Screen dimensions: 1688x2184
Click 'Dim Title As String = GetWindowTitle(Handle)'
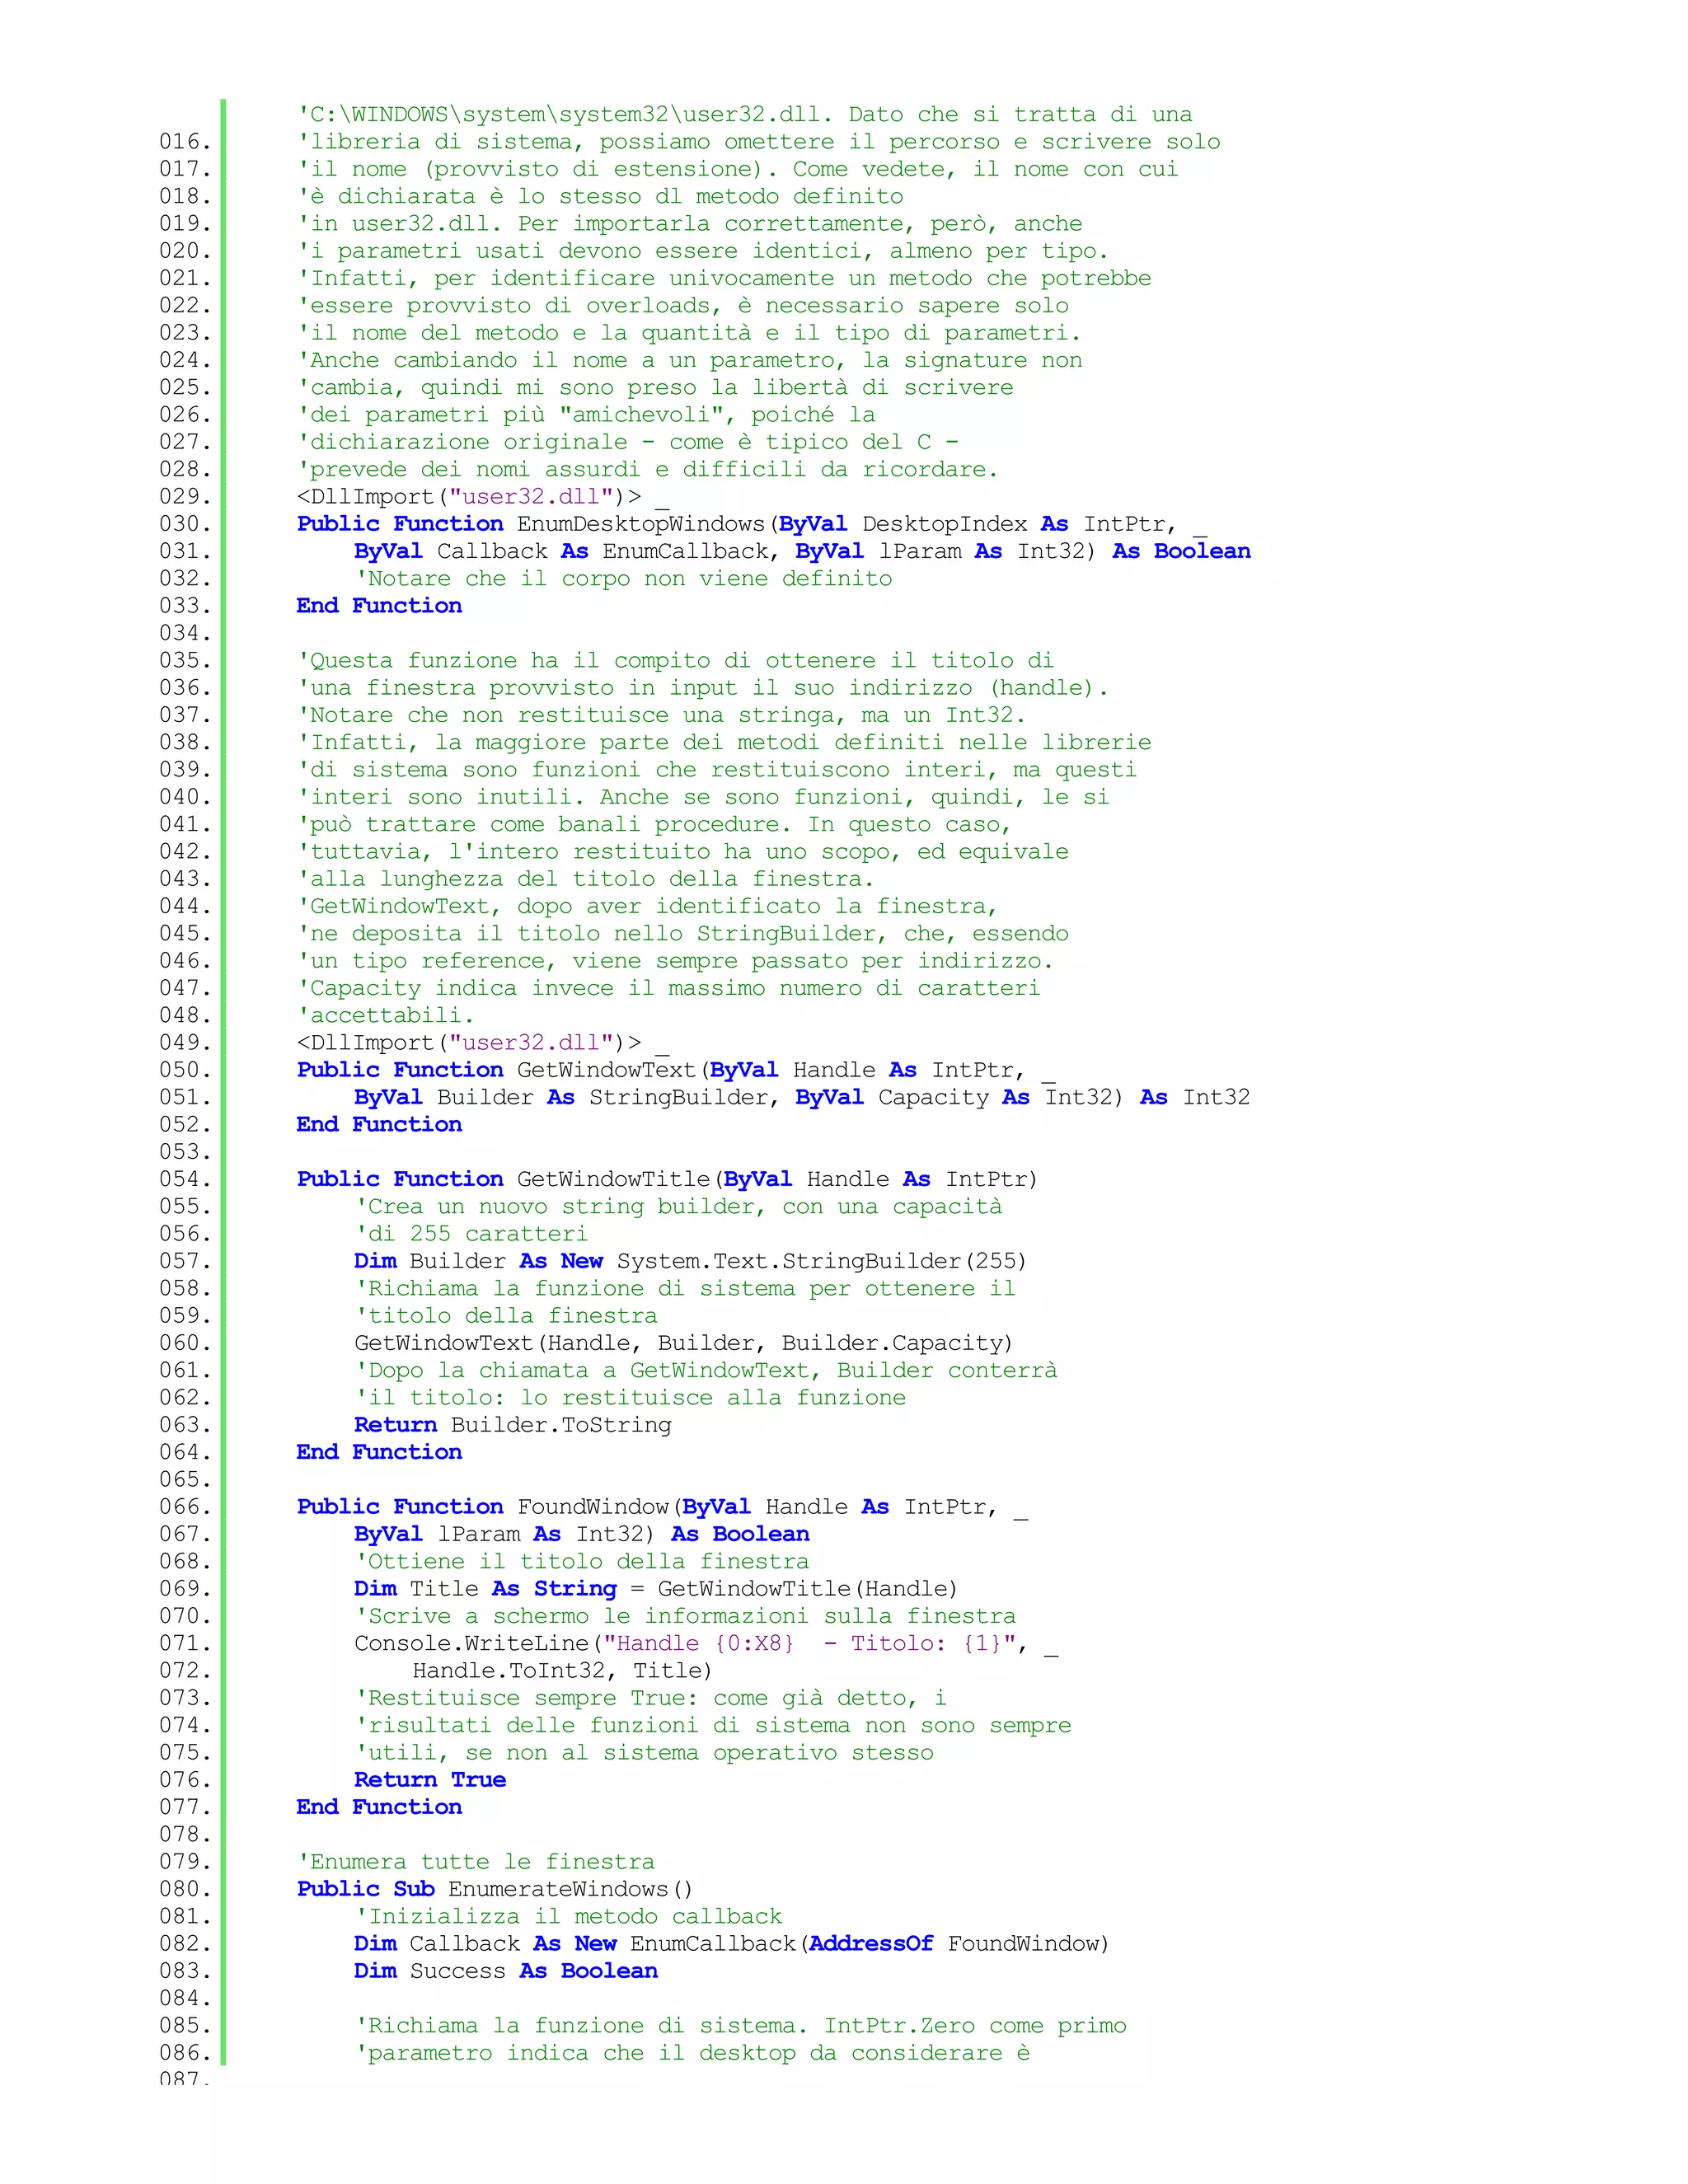(656, 1589)
